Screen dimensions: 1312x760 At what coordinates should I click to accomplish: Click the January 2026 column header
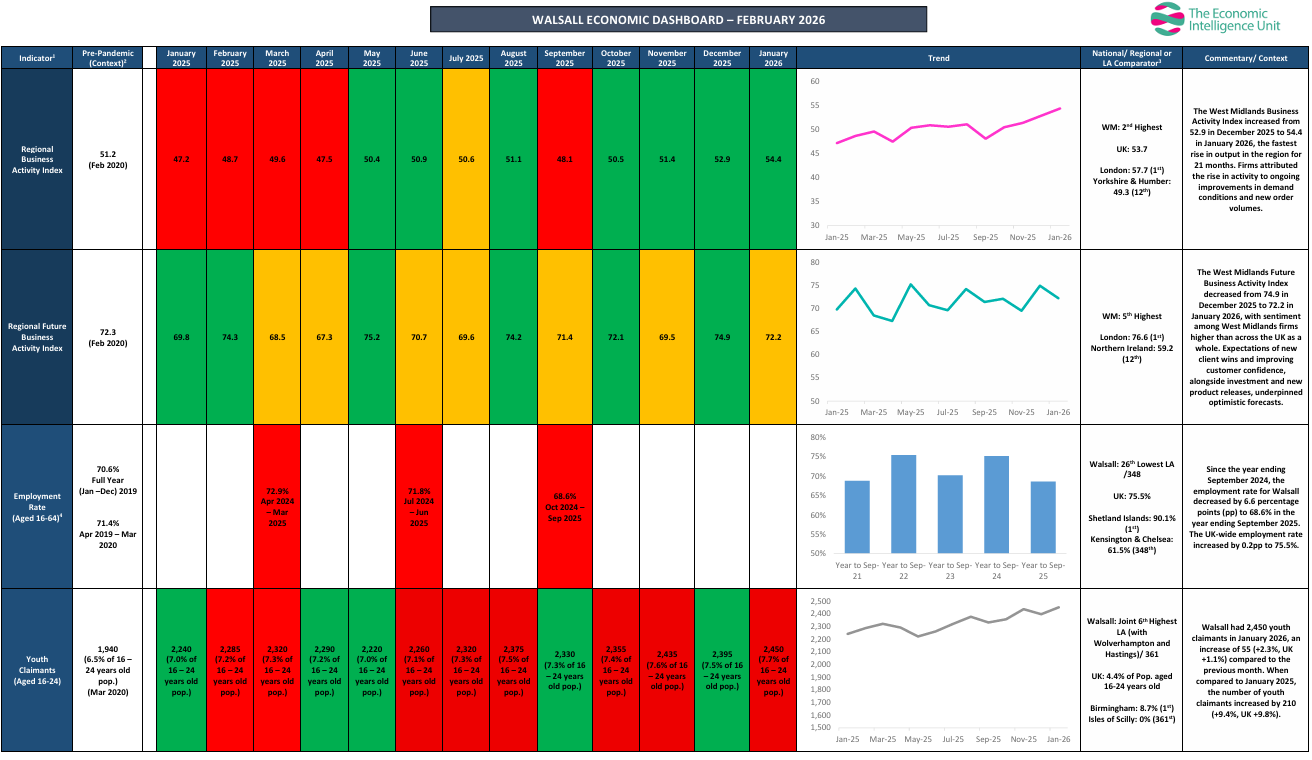click(x=773, y=58)
